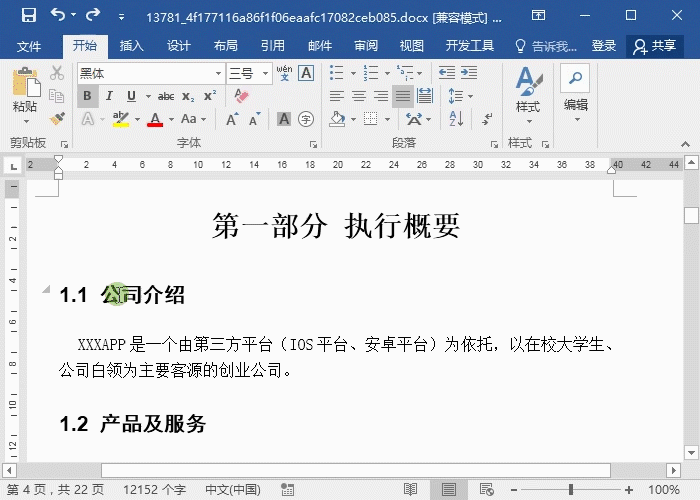The width and height of the screenshot is (700, 500).
Task: Move the zoom slider handle
Action: (571, 489)
